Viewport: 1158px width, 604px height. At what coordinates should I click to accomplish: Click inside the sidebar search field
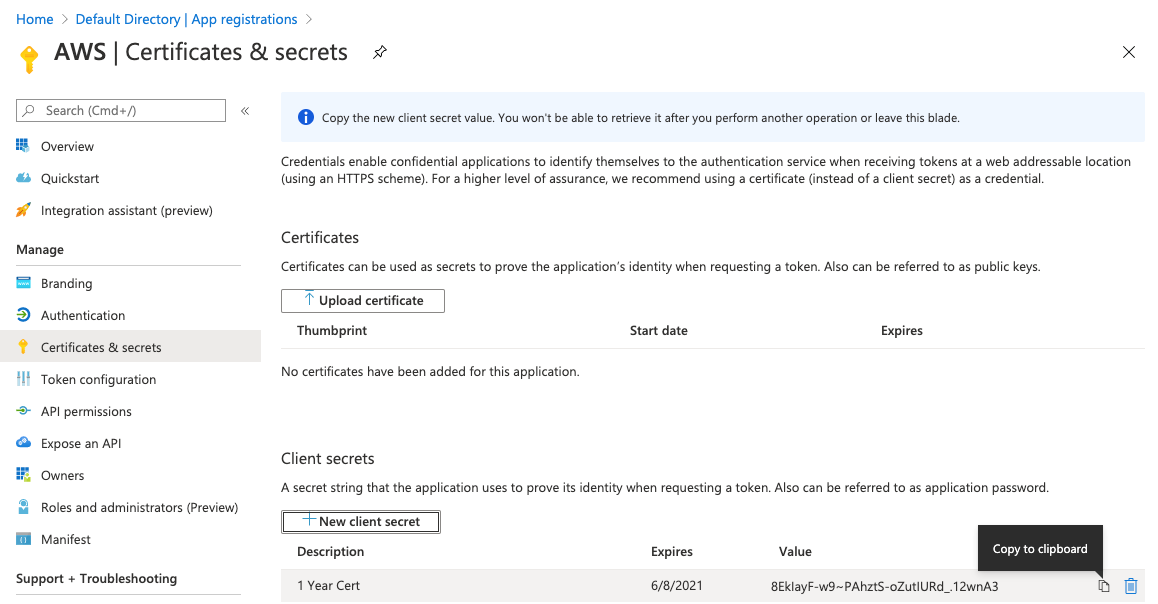(x=120, y=110)
